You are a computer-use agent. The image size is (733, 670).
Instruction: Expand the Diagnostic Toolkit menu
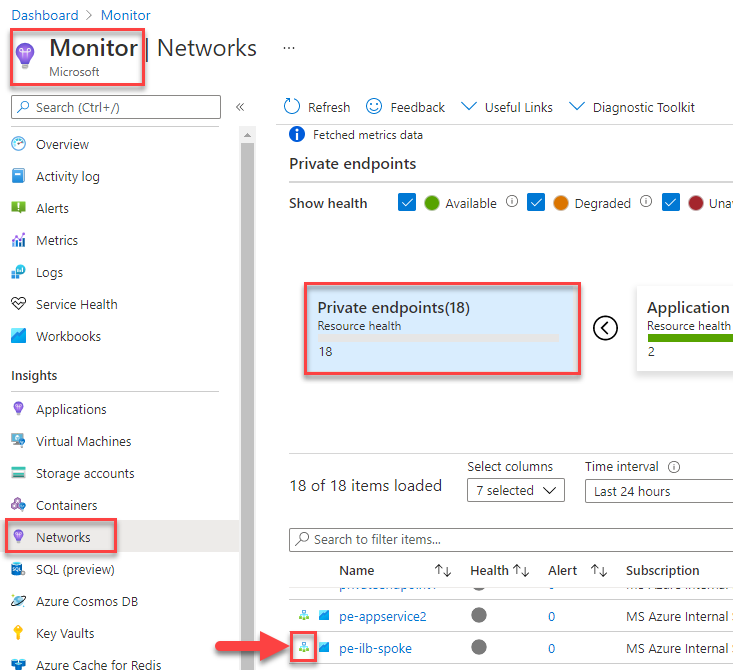(632, 108)
